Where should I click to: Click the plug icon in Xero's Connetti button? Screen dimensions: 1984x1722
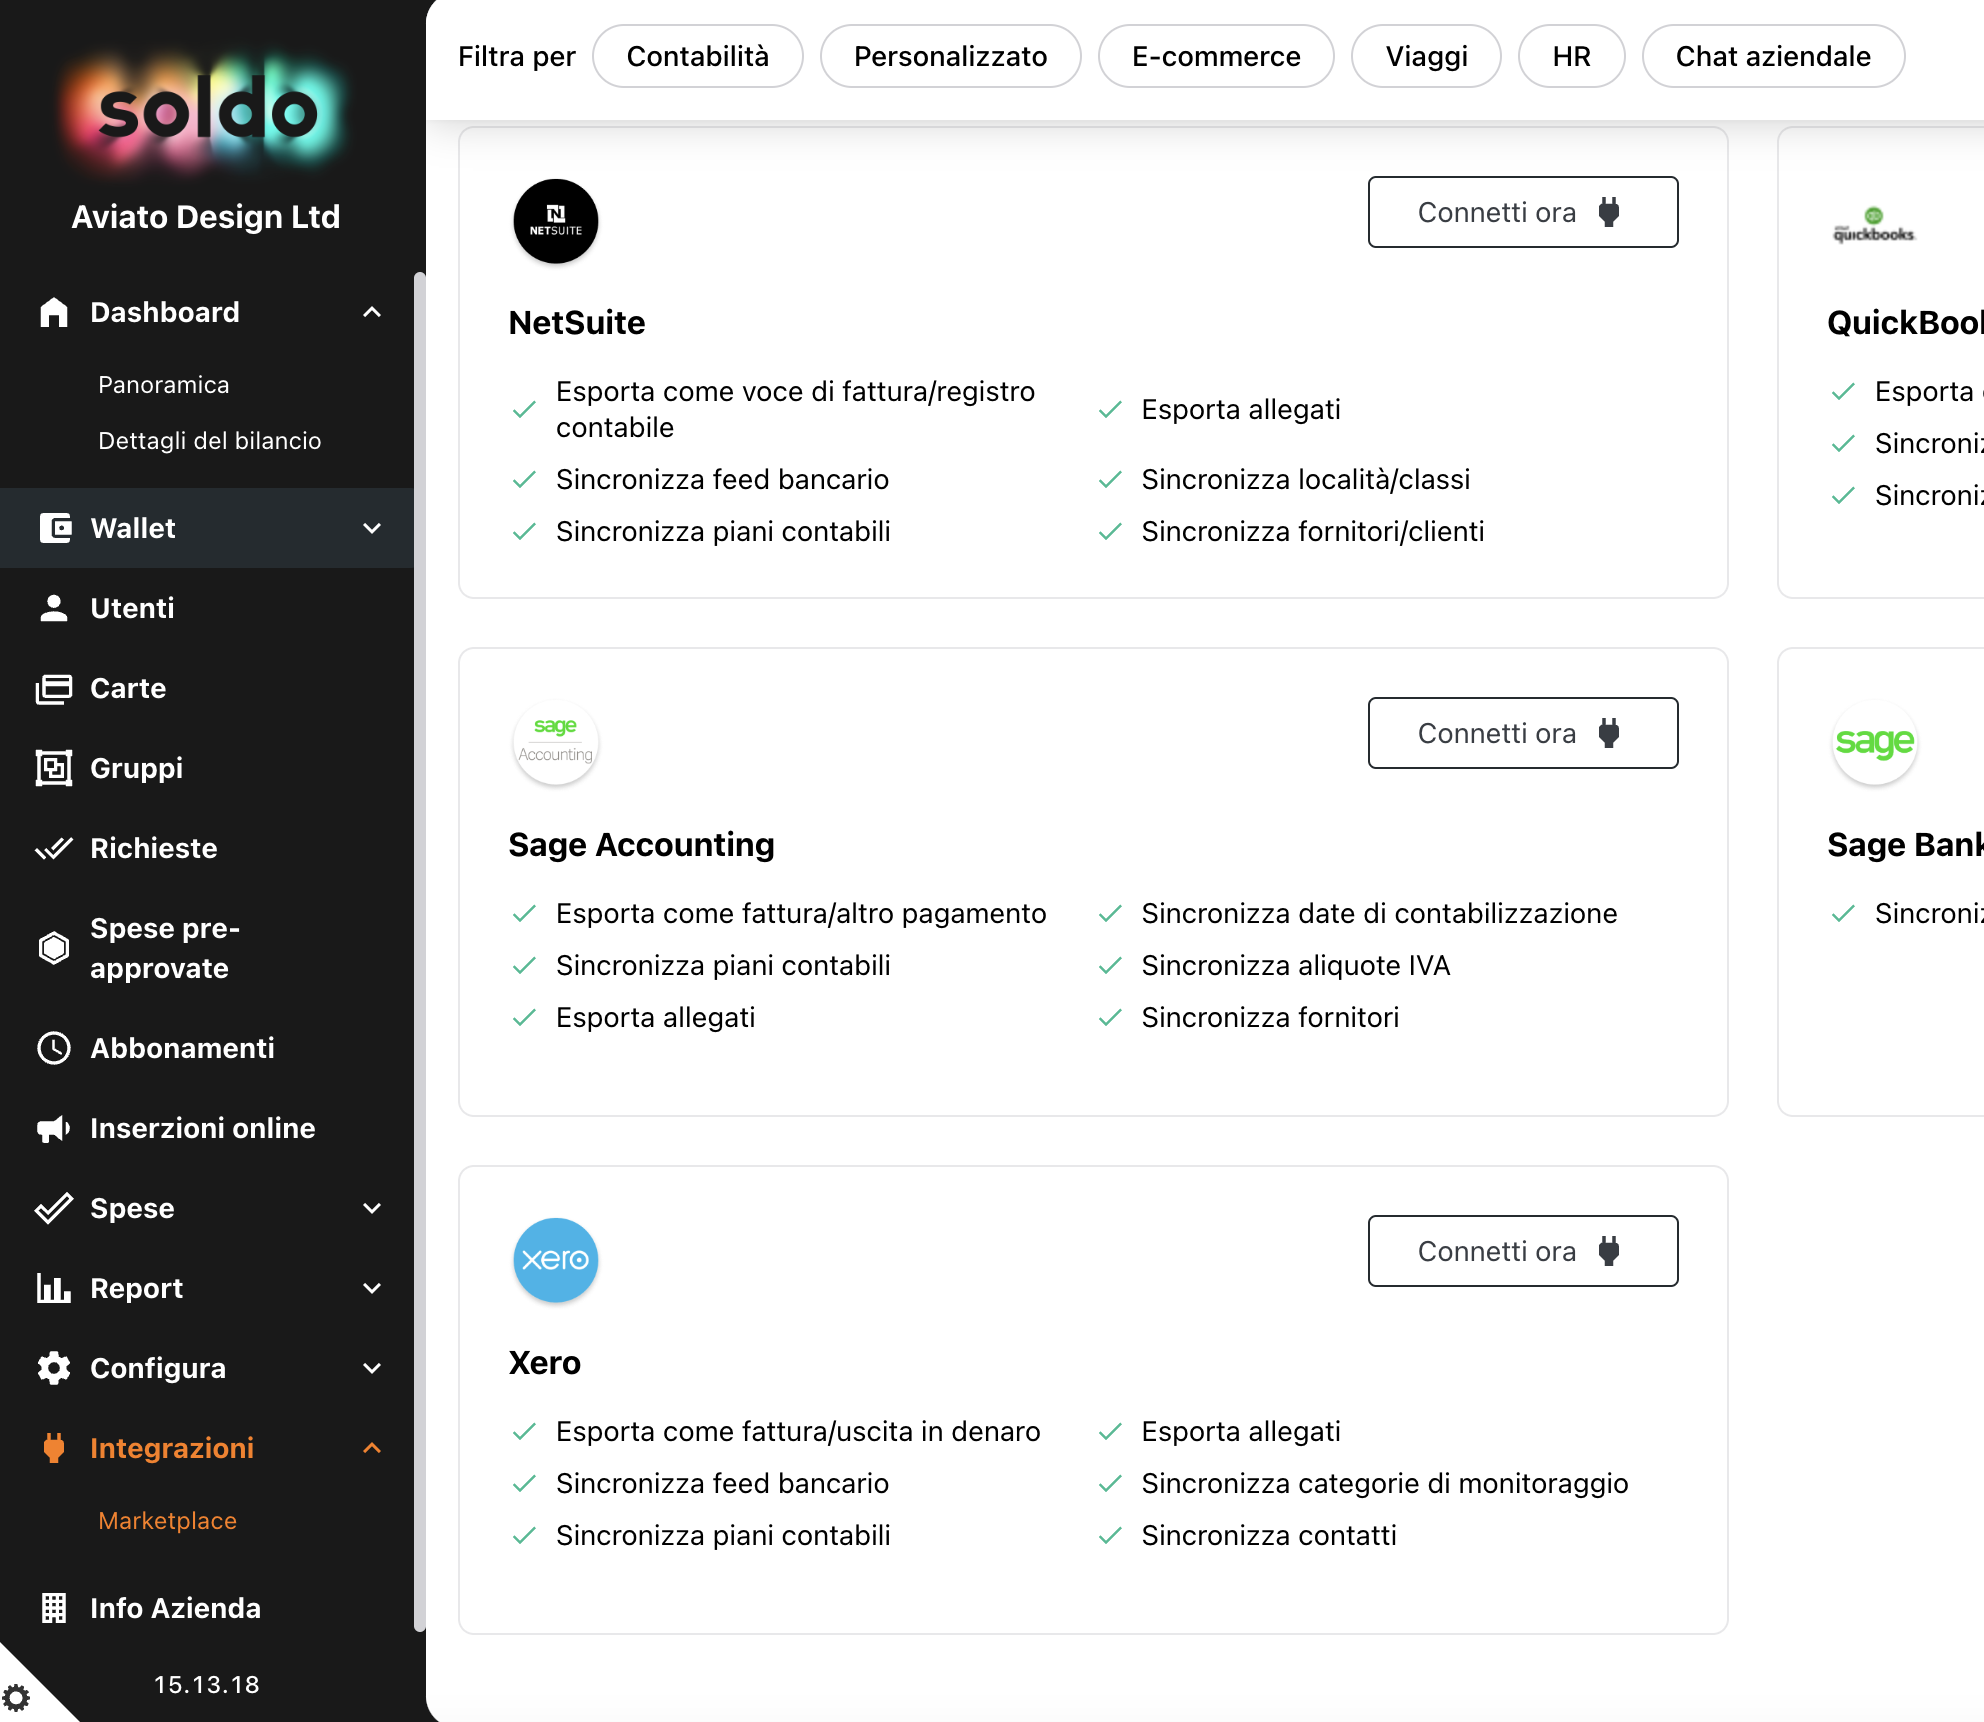click(1609, 1251)
